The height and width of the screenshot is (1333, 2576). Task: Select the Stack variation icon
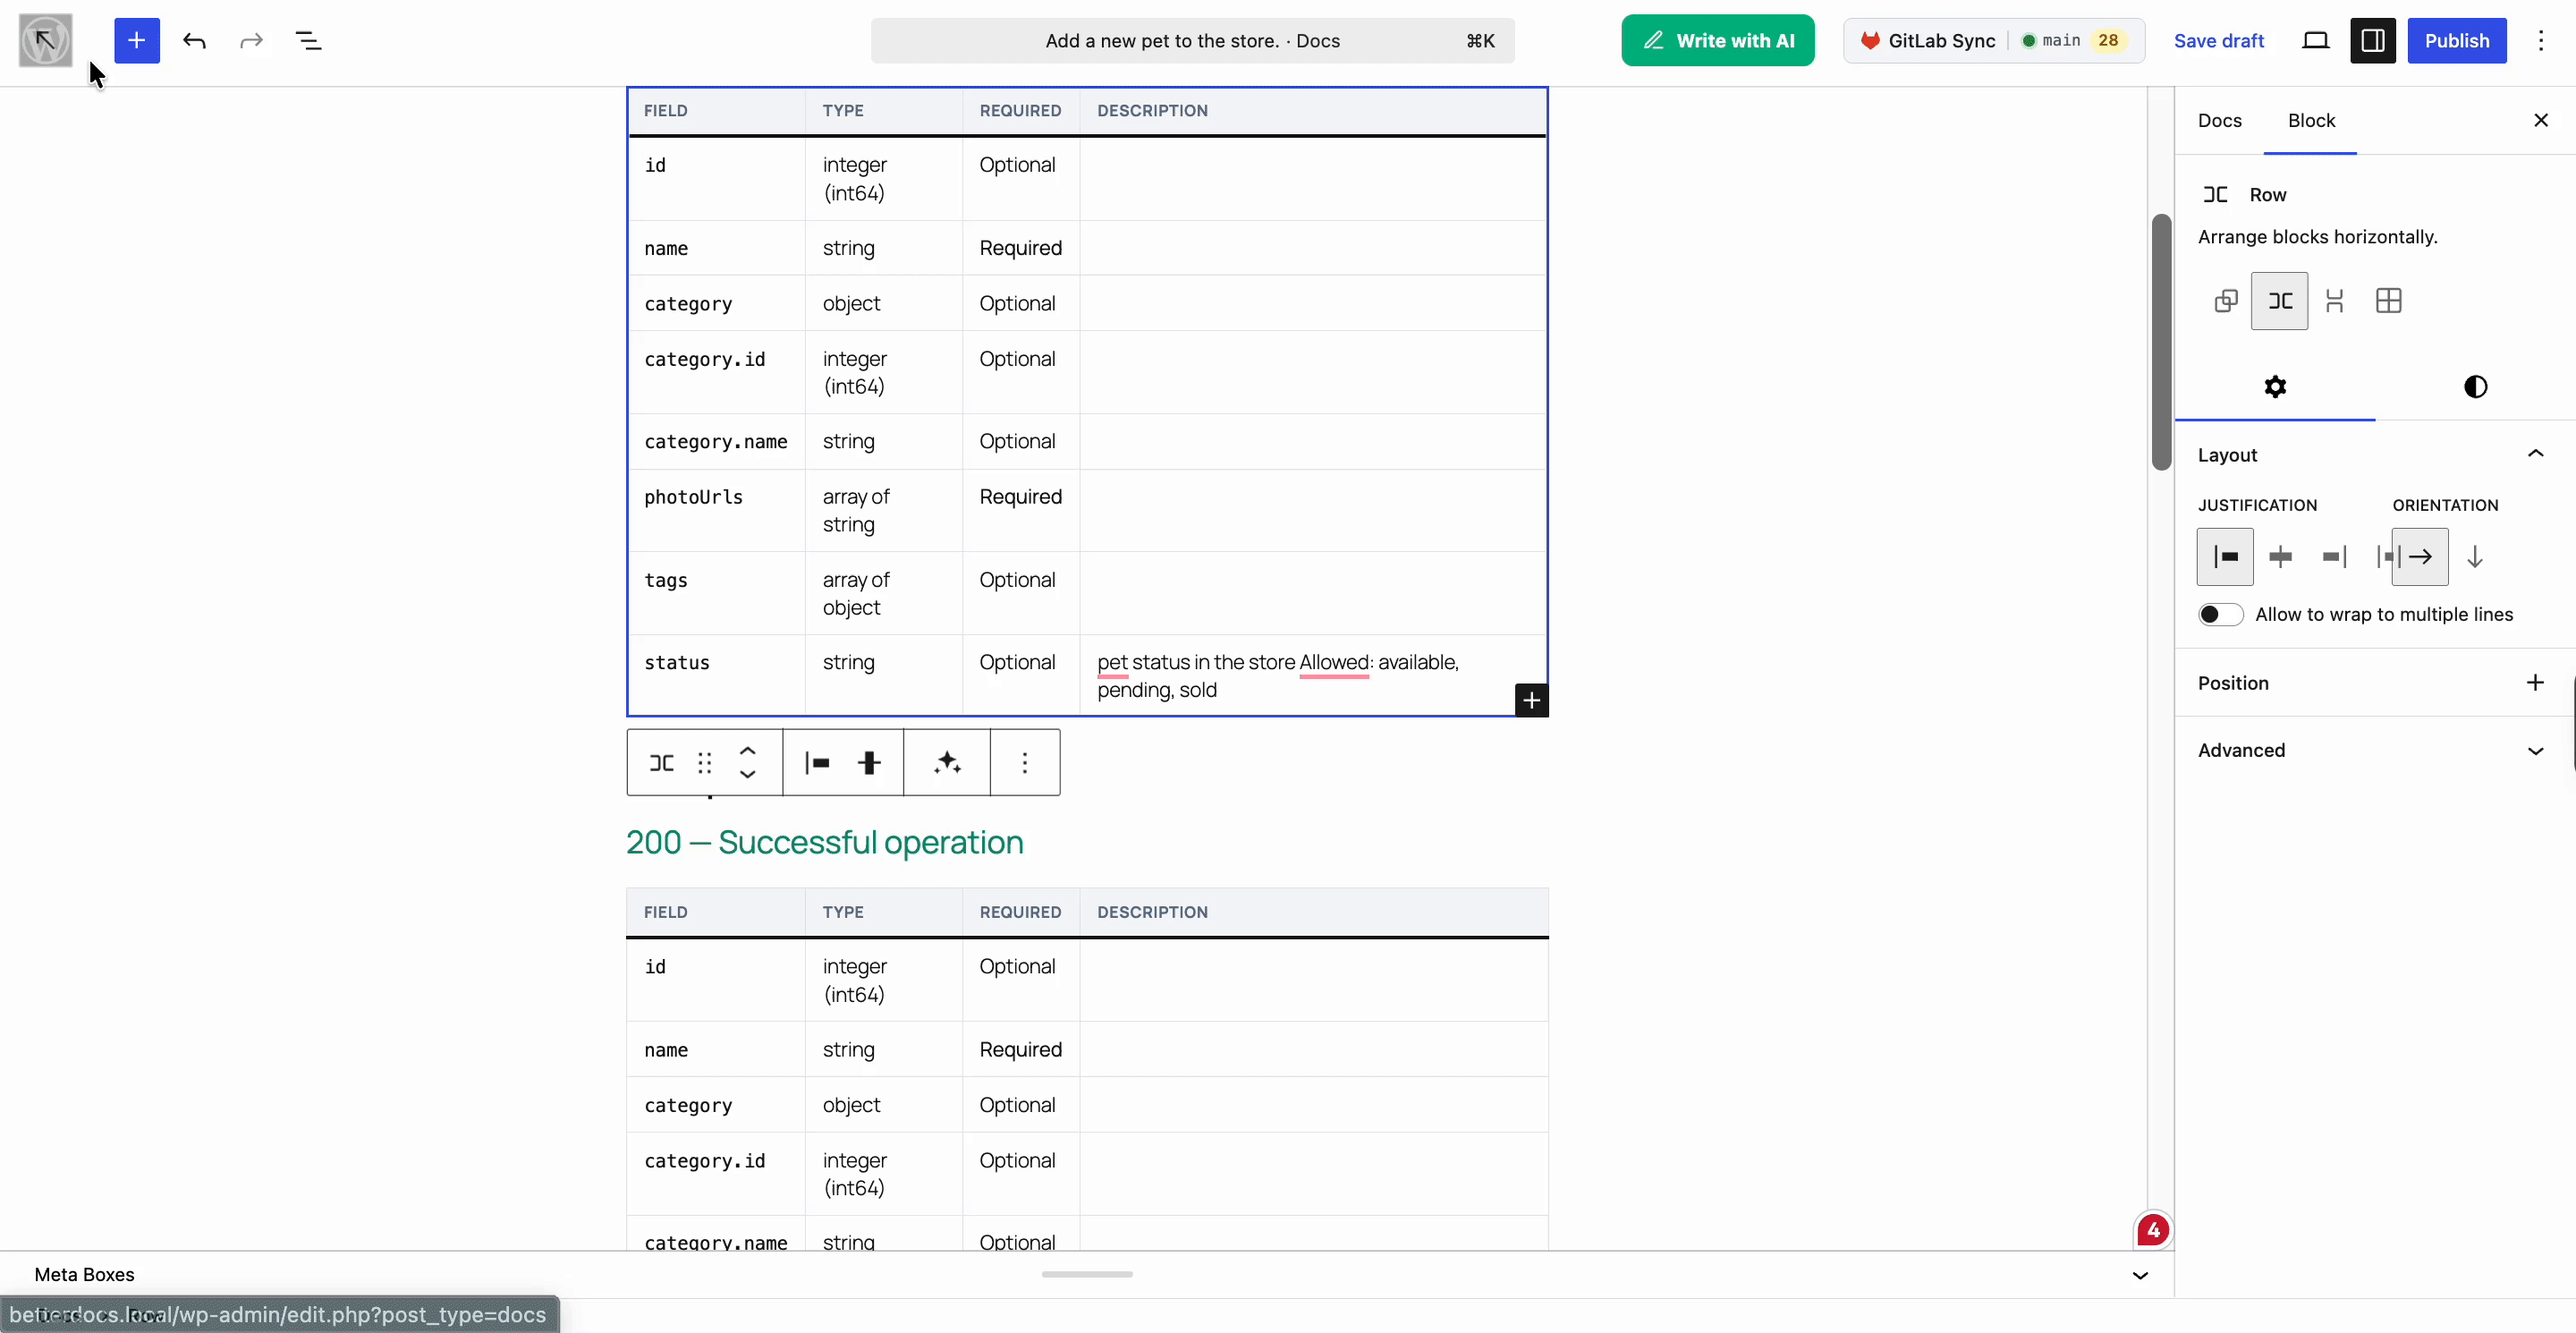[2335, 301]
